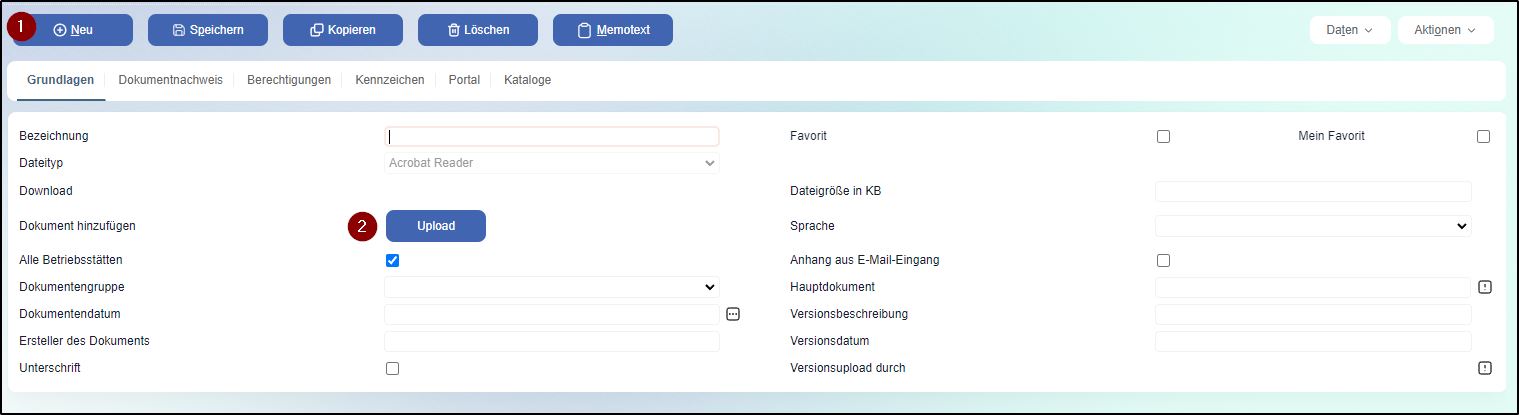This screenshot has height=415, width=1519.
Task: Toggle the Anhang aus E-Mail-Eingang checkbox
Action: (1163, 261)
